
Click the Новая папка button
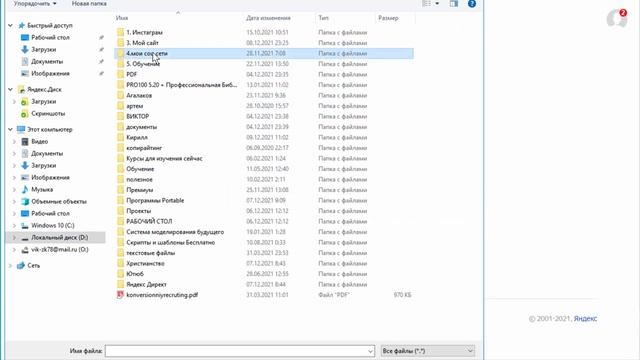(x=89, y=4)
